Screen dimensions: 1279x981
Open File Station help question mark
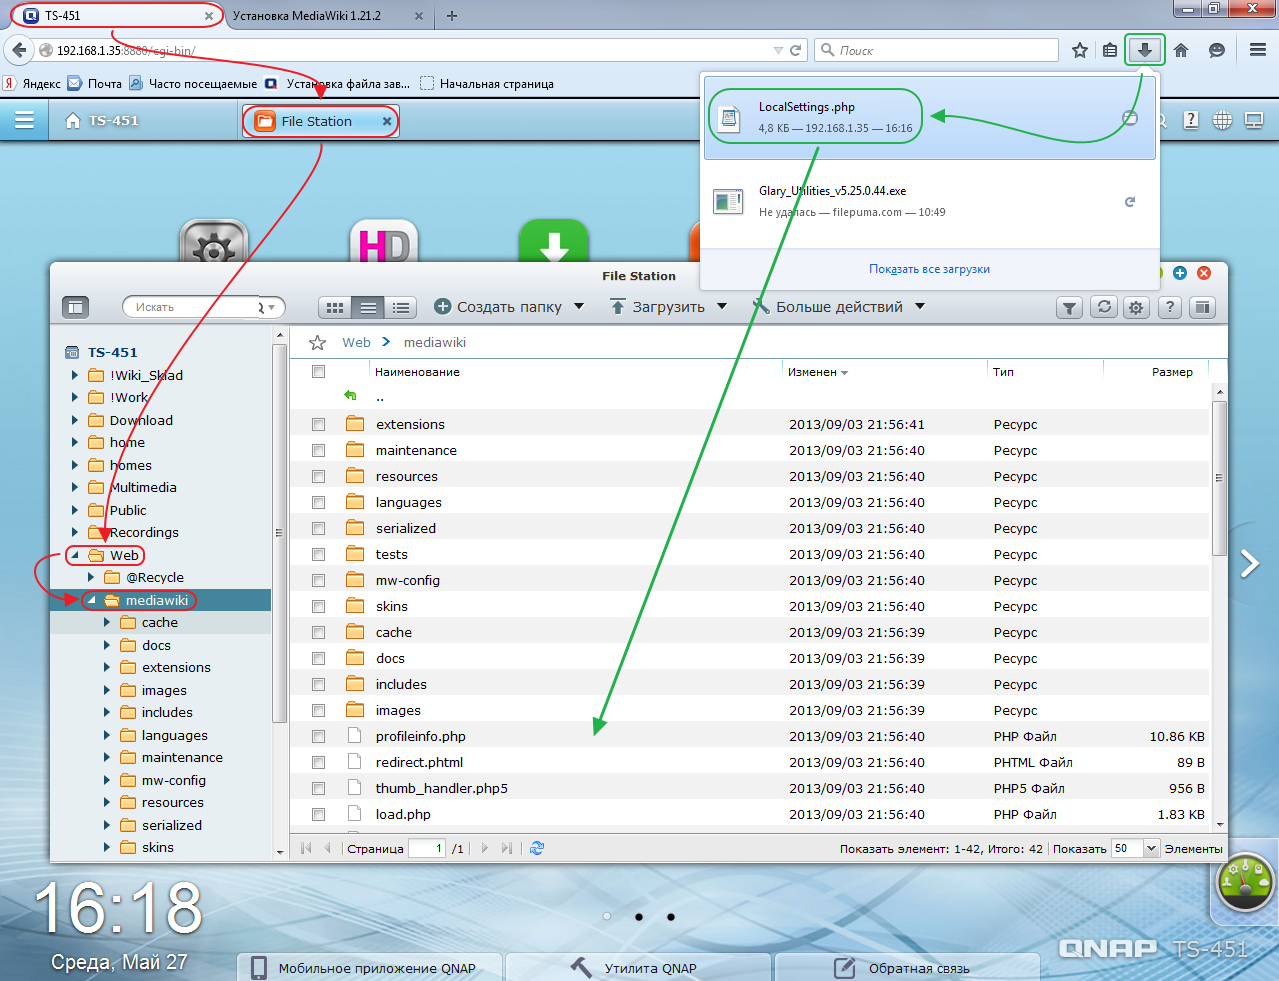(x=1170, y=308)
